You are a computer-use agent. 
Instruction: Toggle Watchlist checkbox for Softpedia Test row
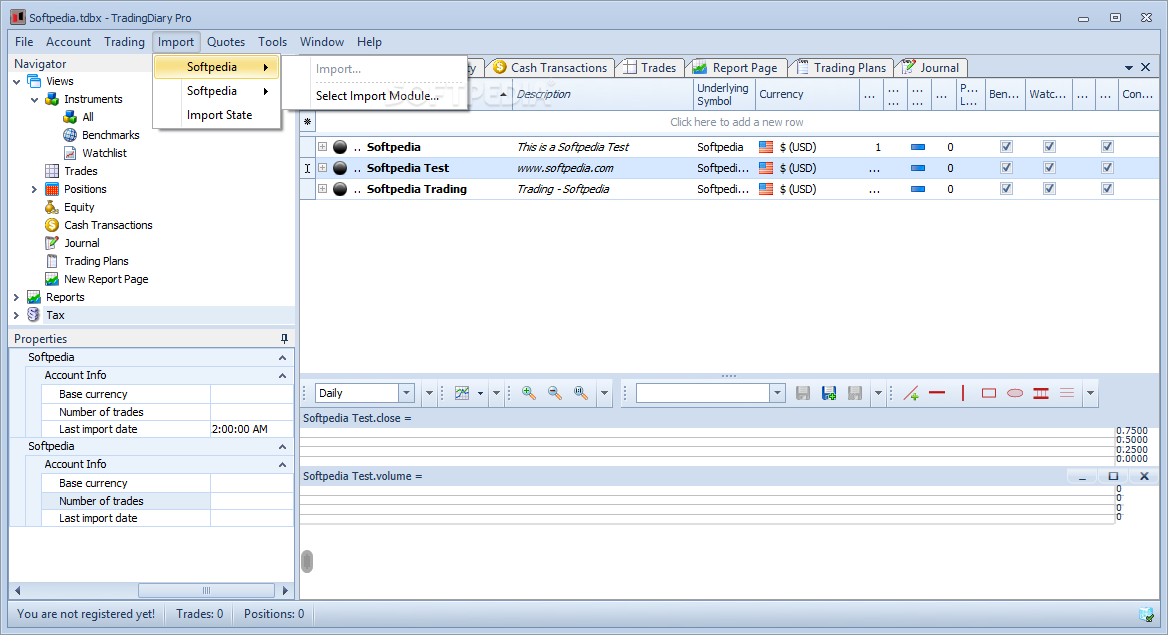(1050, 168)
